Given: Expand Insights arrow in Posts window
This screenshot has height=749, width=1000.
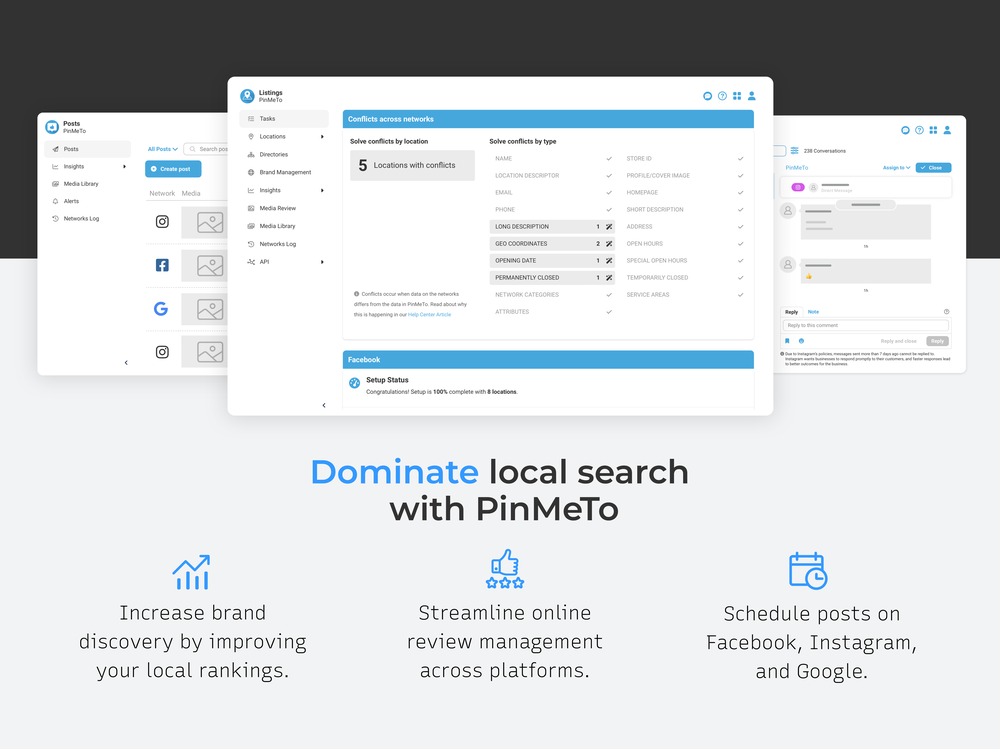Looking at the screenshot, I should [124, 167].
